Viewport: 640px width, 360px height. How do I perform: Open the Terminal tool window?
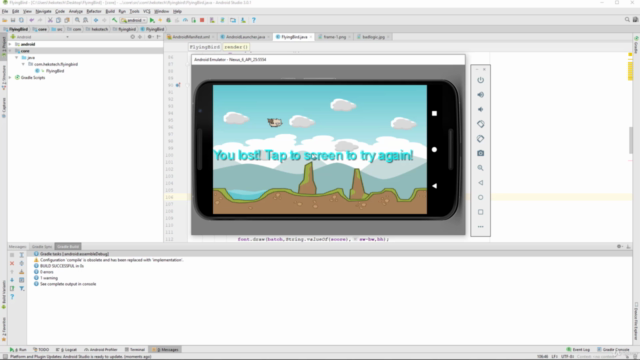pyautogui.click(x=135, y=350)
